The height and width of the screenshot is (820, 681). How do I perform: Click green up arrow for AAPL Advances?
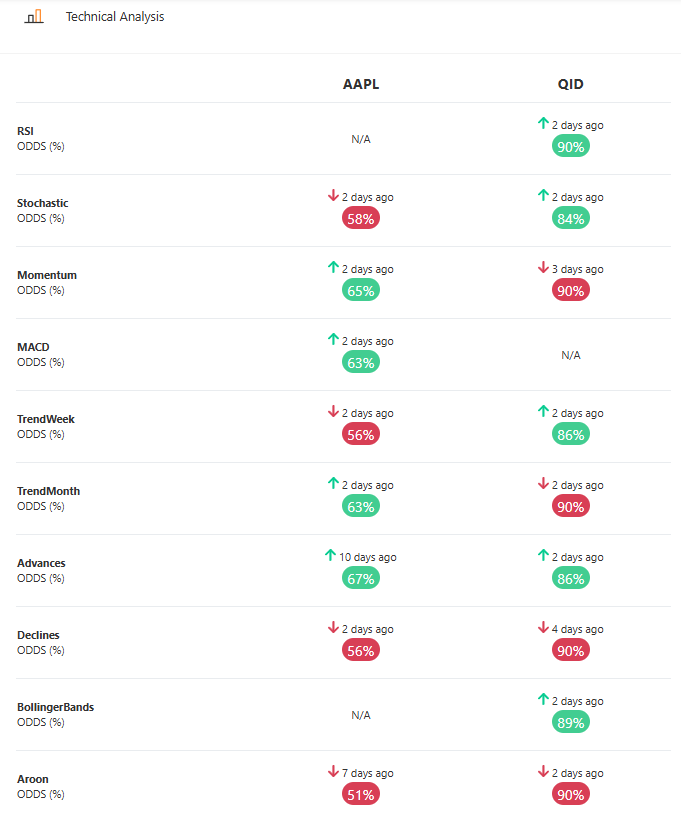click(330, 555)
